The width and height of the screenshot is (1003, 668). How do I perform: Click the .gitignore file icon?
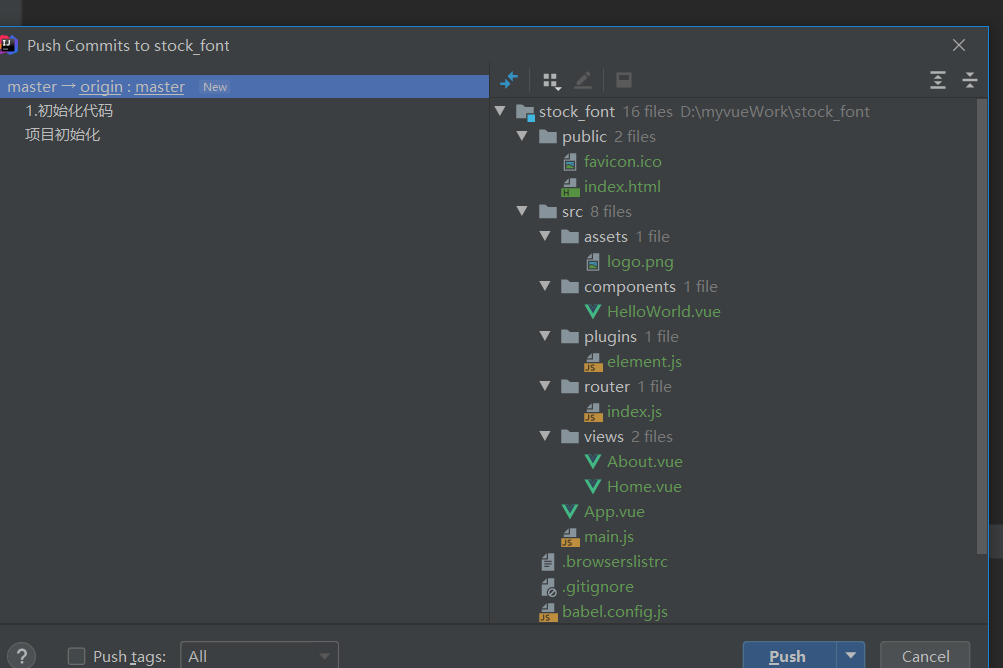pos(549,587)
